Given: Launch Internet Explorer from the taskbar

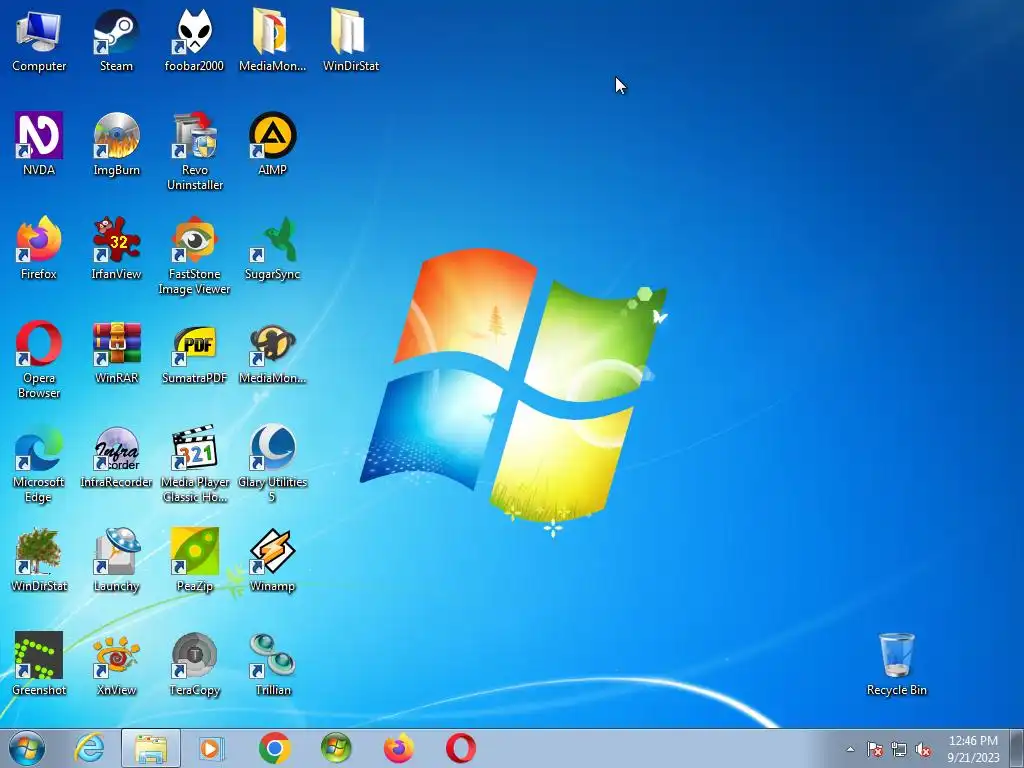Looking at the screenshot, I should 89,748.
